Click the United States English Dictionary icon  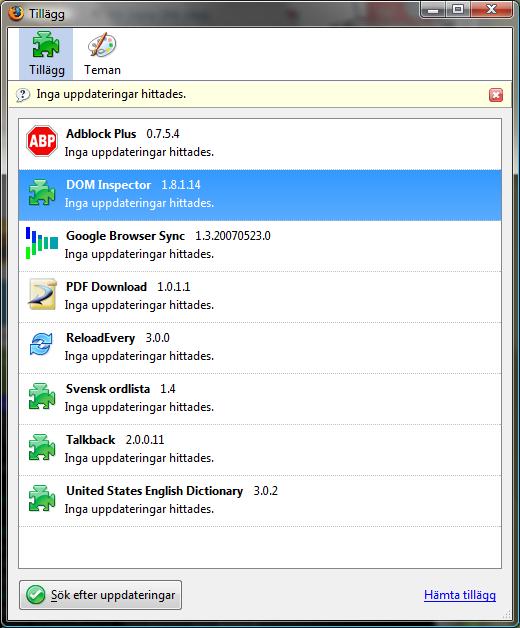coord(42,498)
